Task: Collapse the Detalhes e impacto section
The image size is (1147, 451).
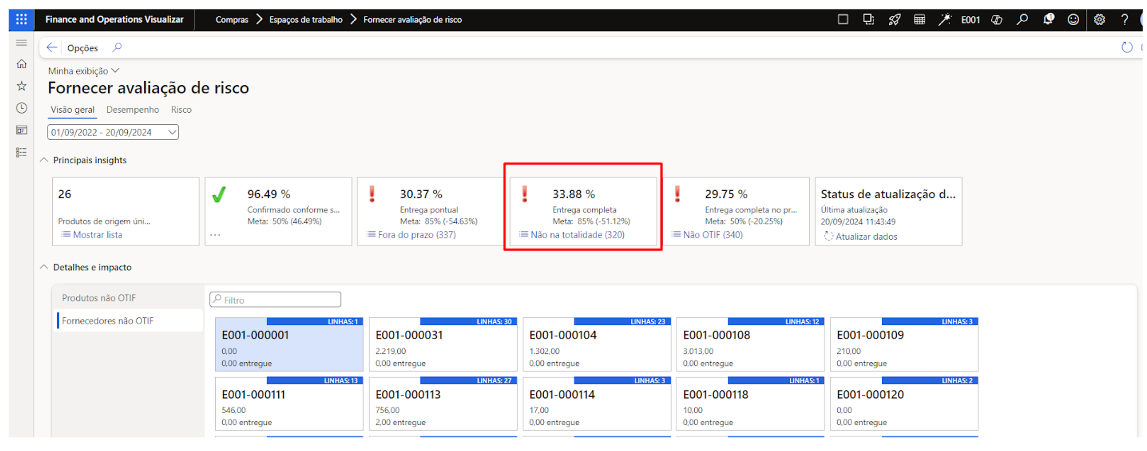Action: [x=44, y=268]
